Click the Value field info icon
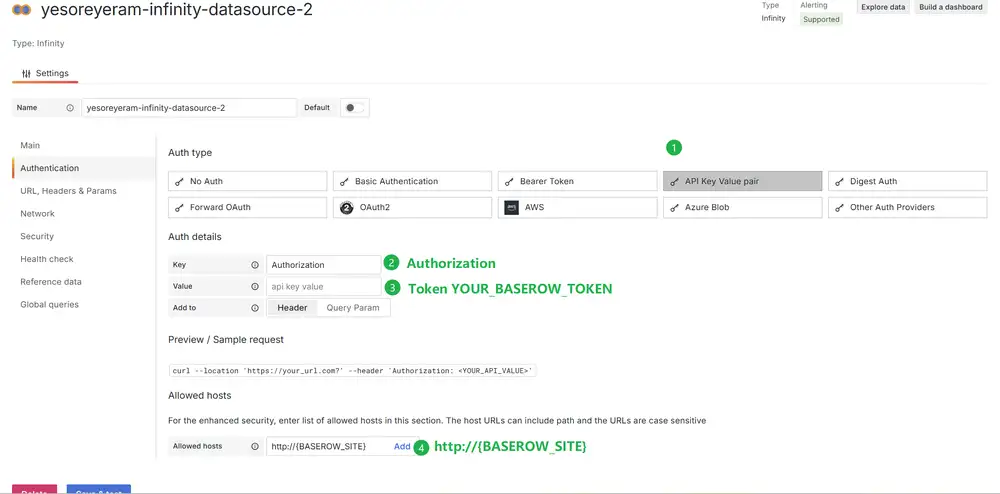 click(254, 286)
